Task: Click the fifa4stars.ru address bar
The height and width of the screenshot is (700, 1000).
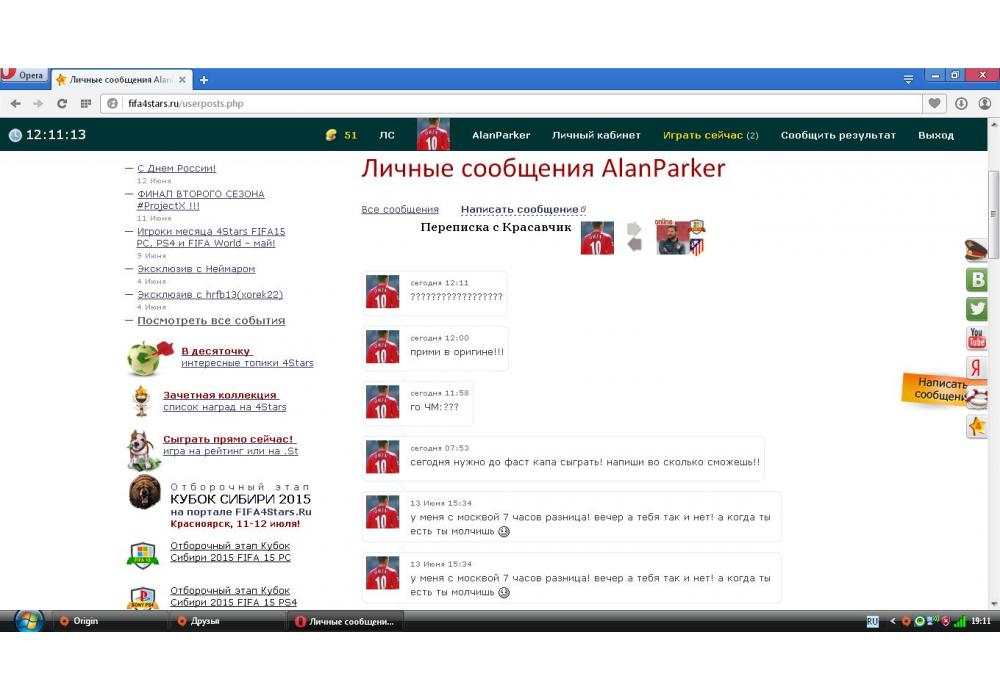Action: pyautogui.click(x=511, y=103)
